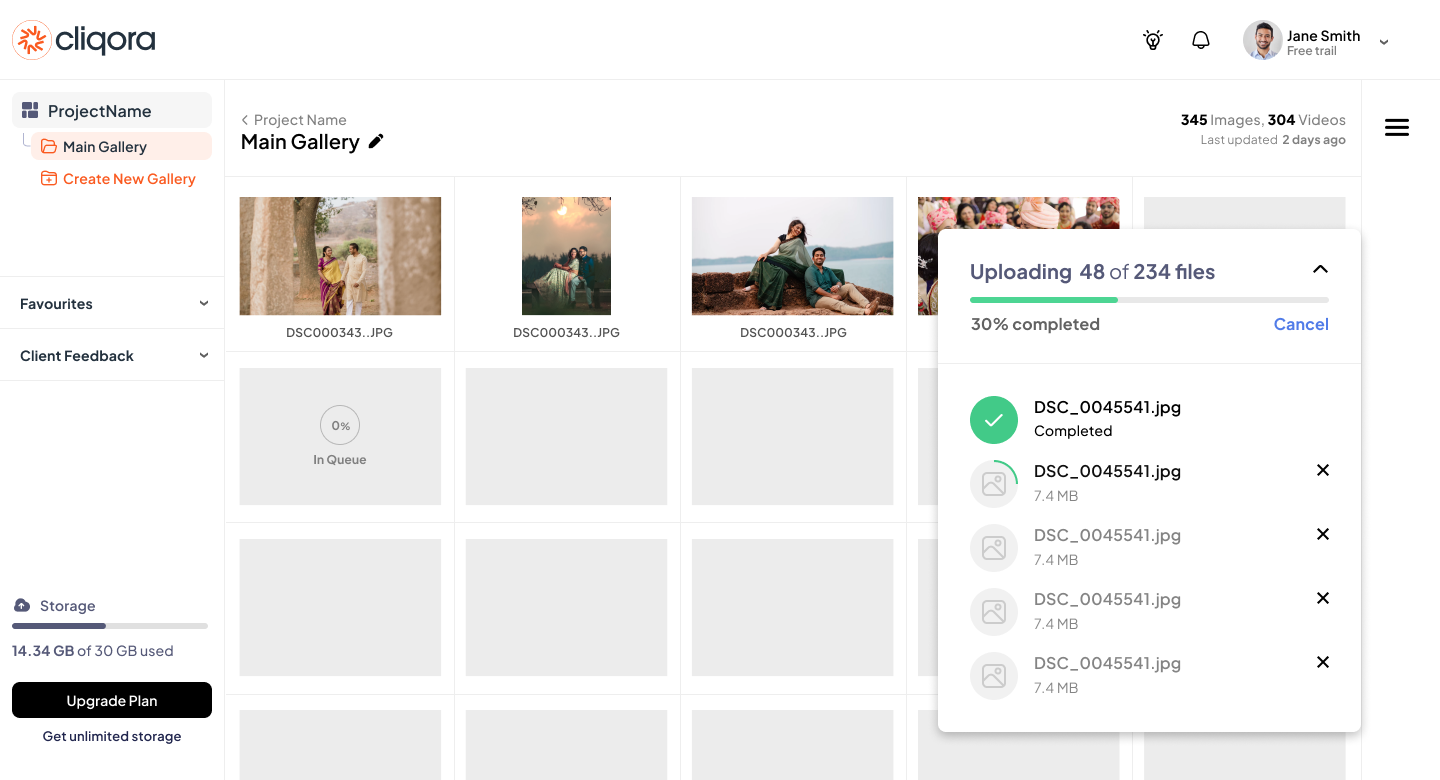Open the notifications bell

tap(1201, 40)
